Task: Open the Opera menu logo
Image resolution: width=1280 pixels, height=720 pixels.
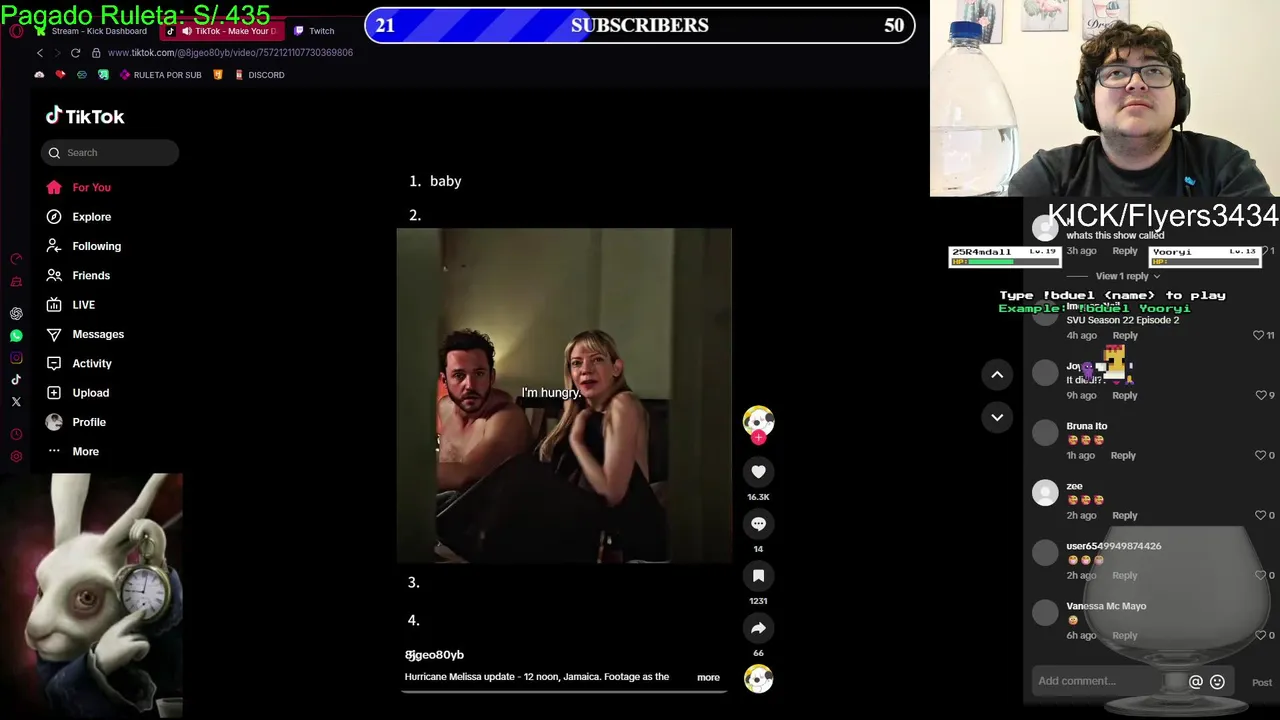Action: (16, 31)
